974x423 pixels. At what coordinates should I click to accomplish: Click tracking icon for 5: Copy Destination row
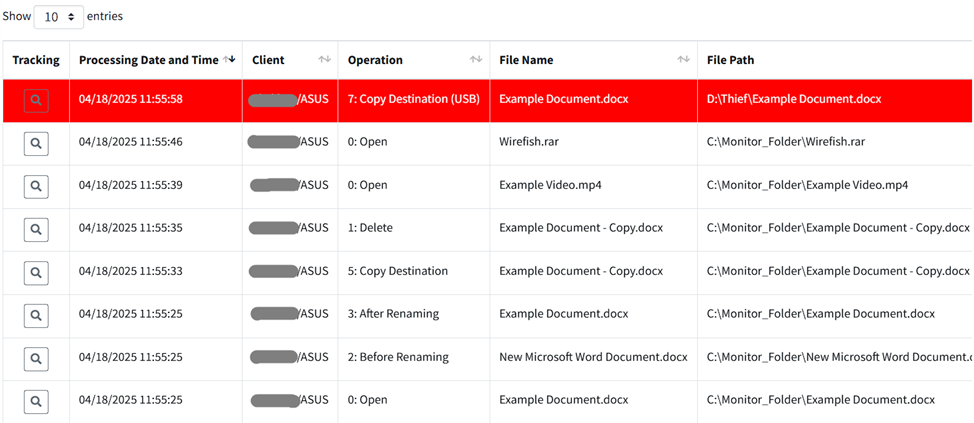(36, 272)
